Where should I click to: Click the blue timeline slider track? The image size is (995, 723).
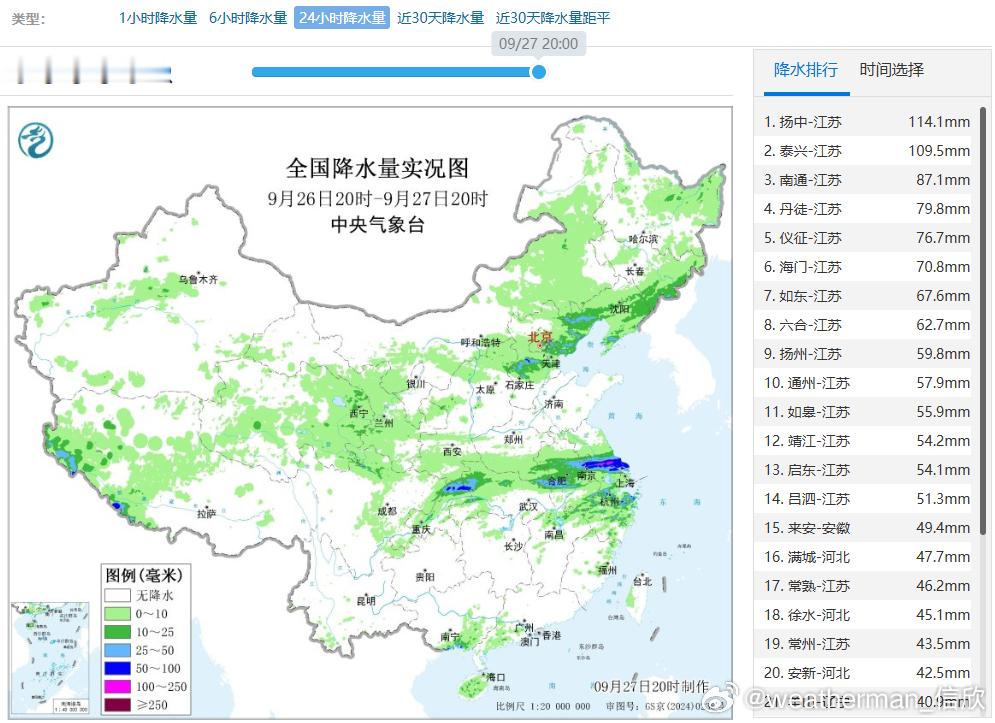click(393, 72)
